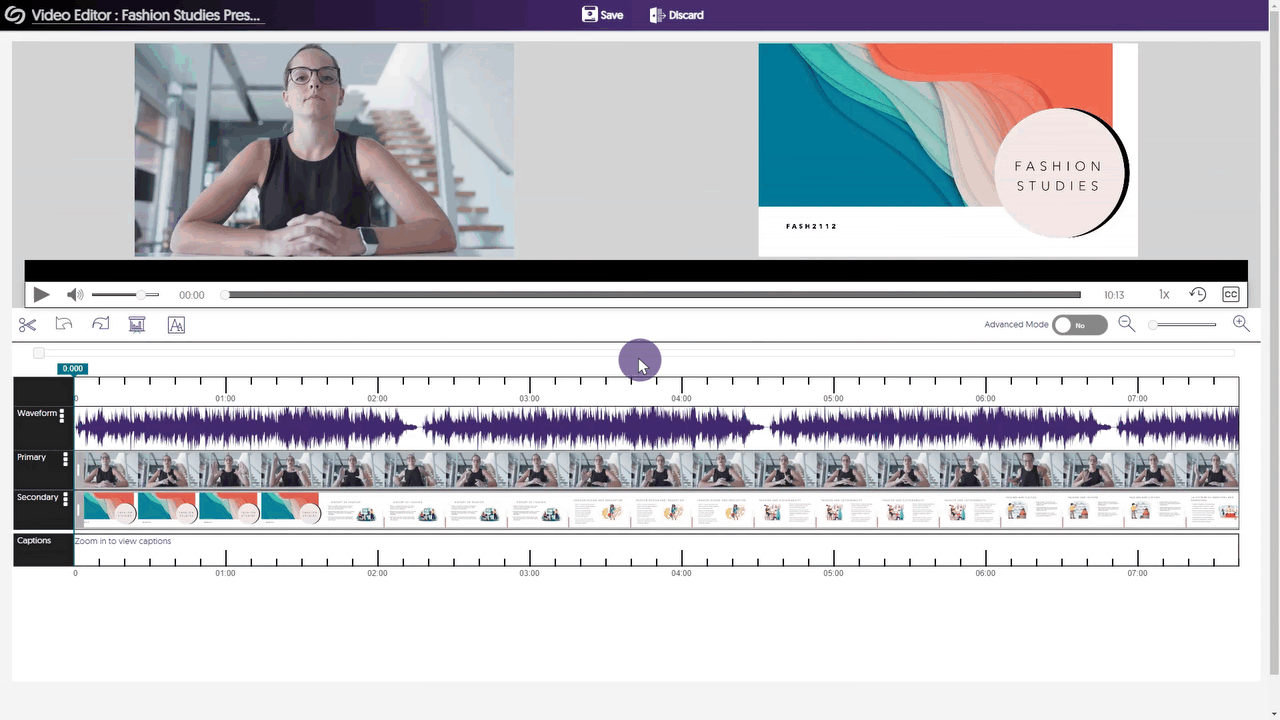This screenshot has height=720, width=1280.
Task: Open options for the Primary track
Action: point(65,460)
